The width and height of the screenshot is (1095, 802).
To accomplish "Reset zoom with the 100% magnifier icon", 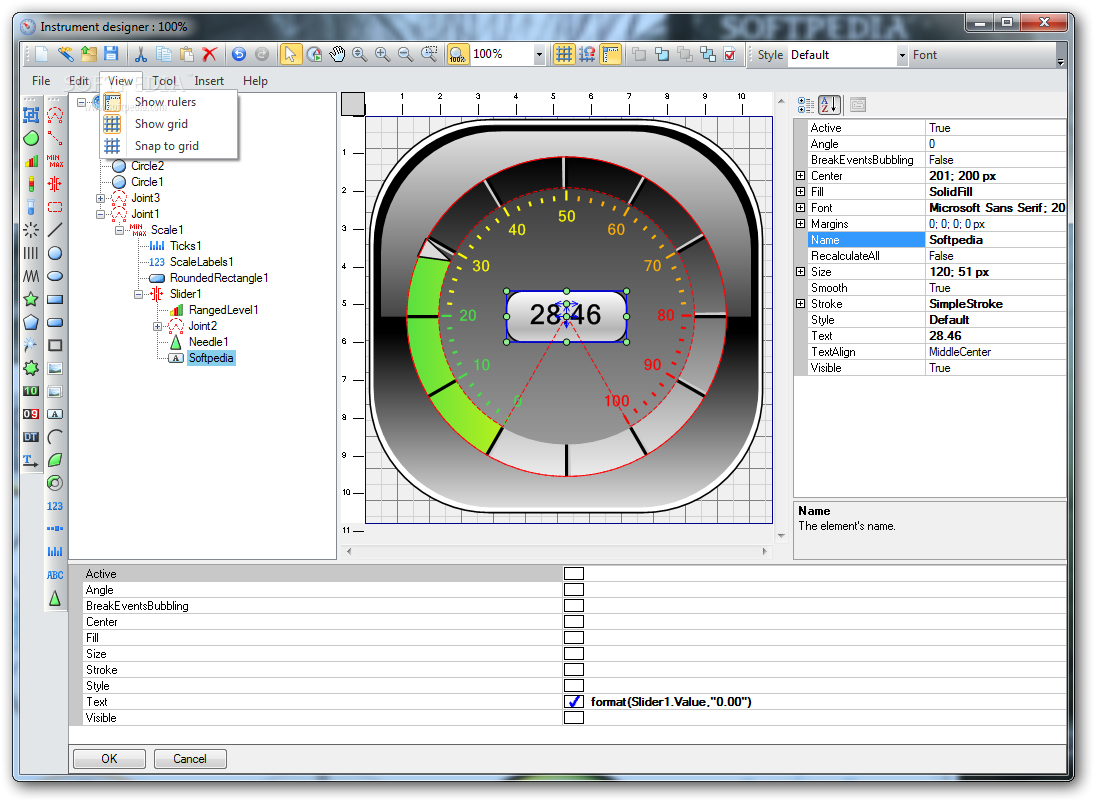I will click(x=457, y=54).
